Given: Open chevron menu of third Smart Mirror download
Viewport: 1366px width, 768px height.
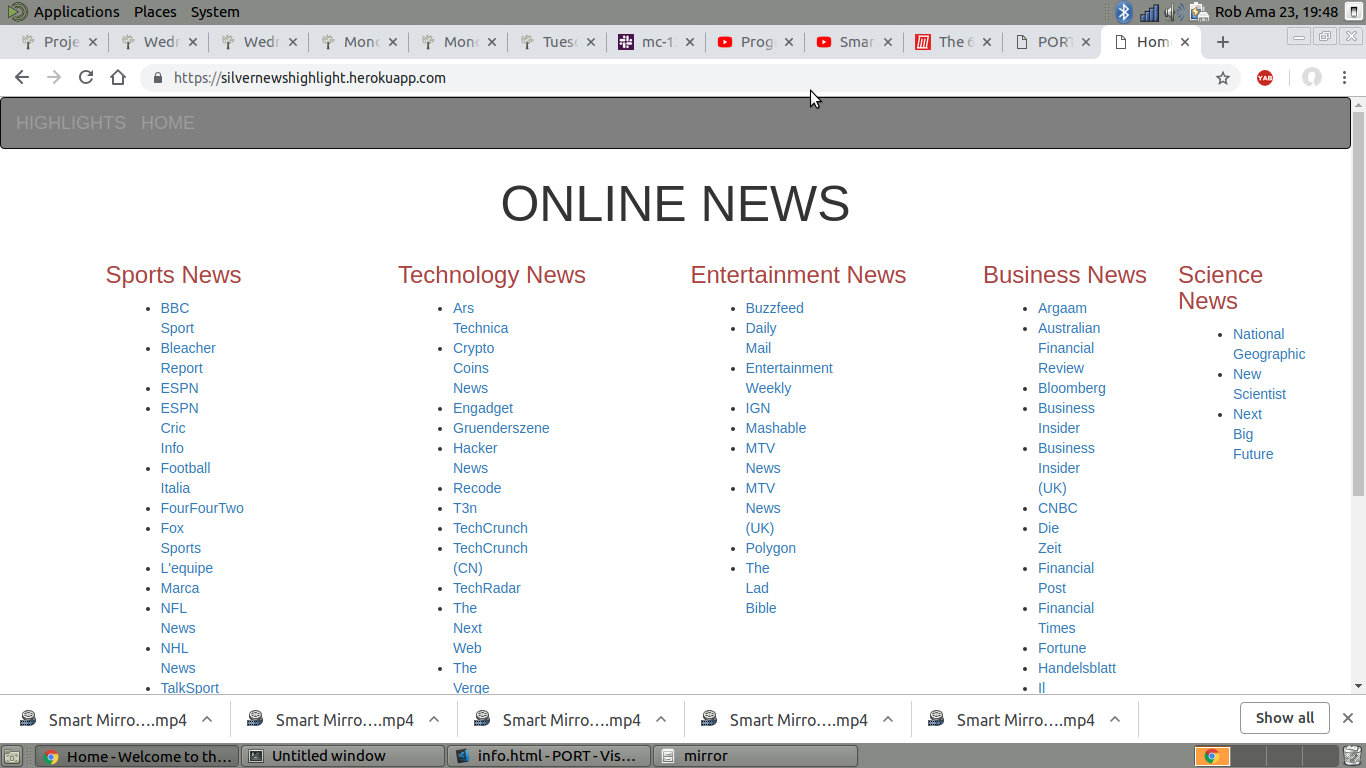Looking at the screenshot, I should point(661,719).
